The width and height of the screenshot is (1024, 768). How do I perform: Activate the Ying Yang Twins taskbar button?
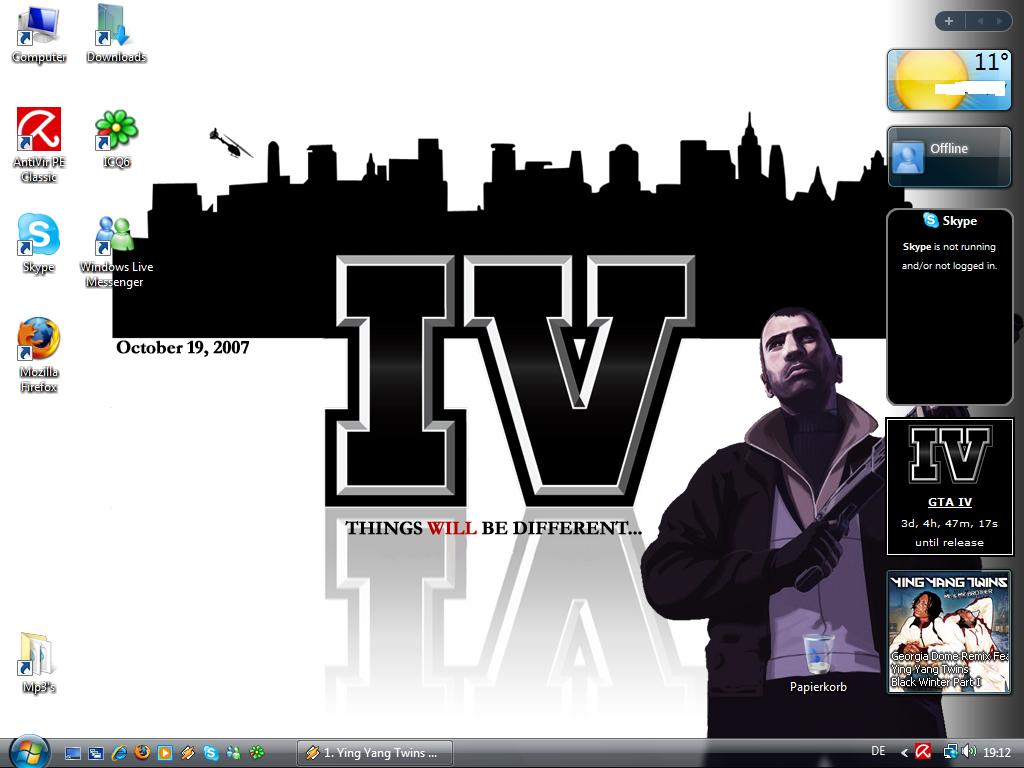375,753
